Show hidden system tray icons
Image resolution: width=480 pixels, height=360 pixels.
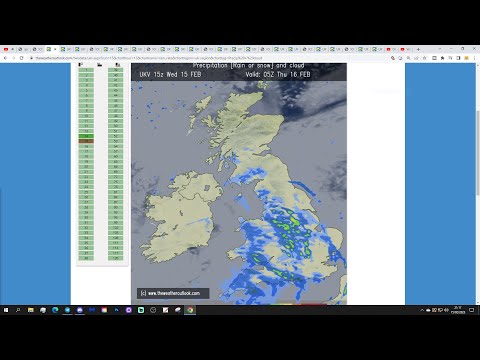(422, 310)
